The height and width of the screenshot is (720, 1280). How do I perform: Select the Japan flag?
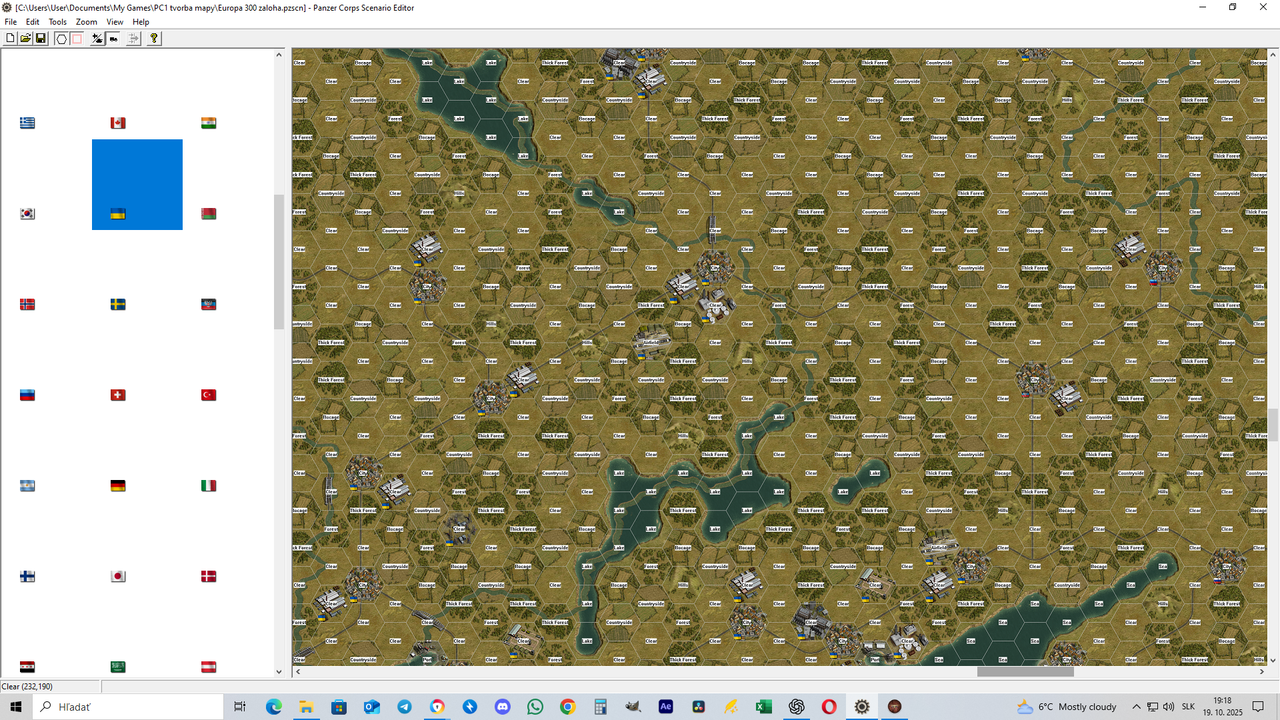point(118,576)
